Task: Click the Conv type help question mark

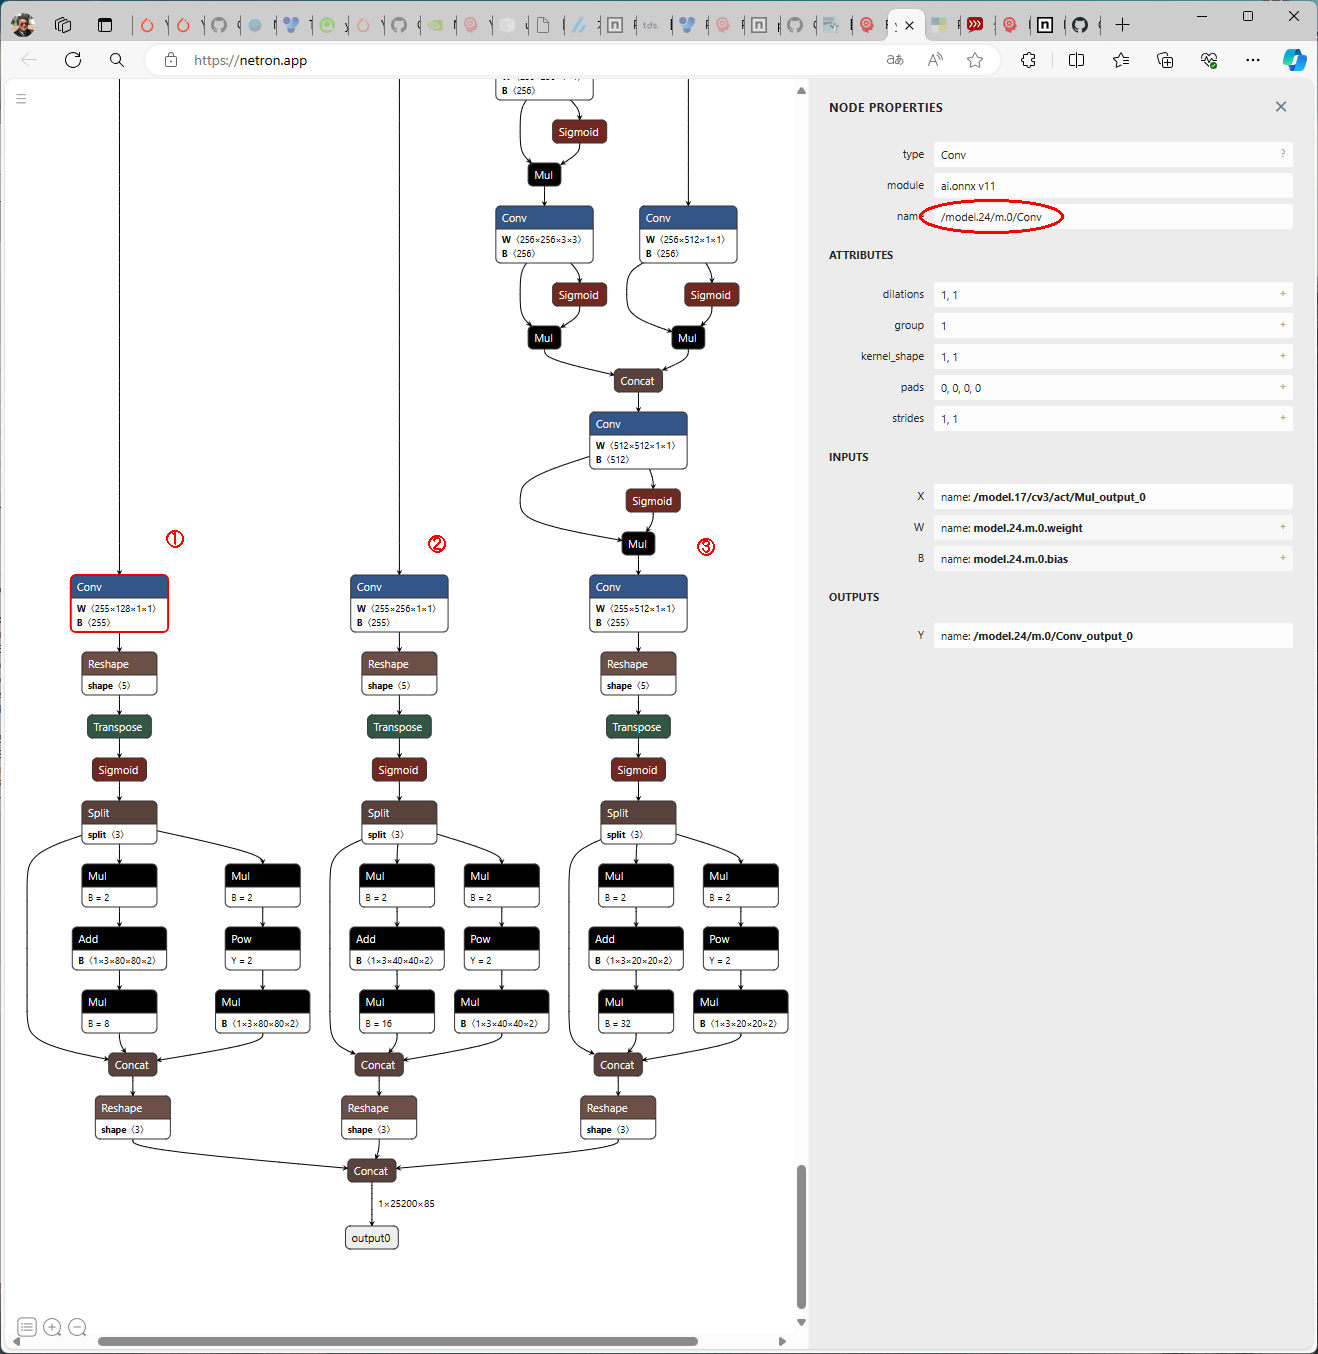Action: click(1282, 154)
